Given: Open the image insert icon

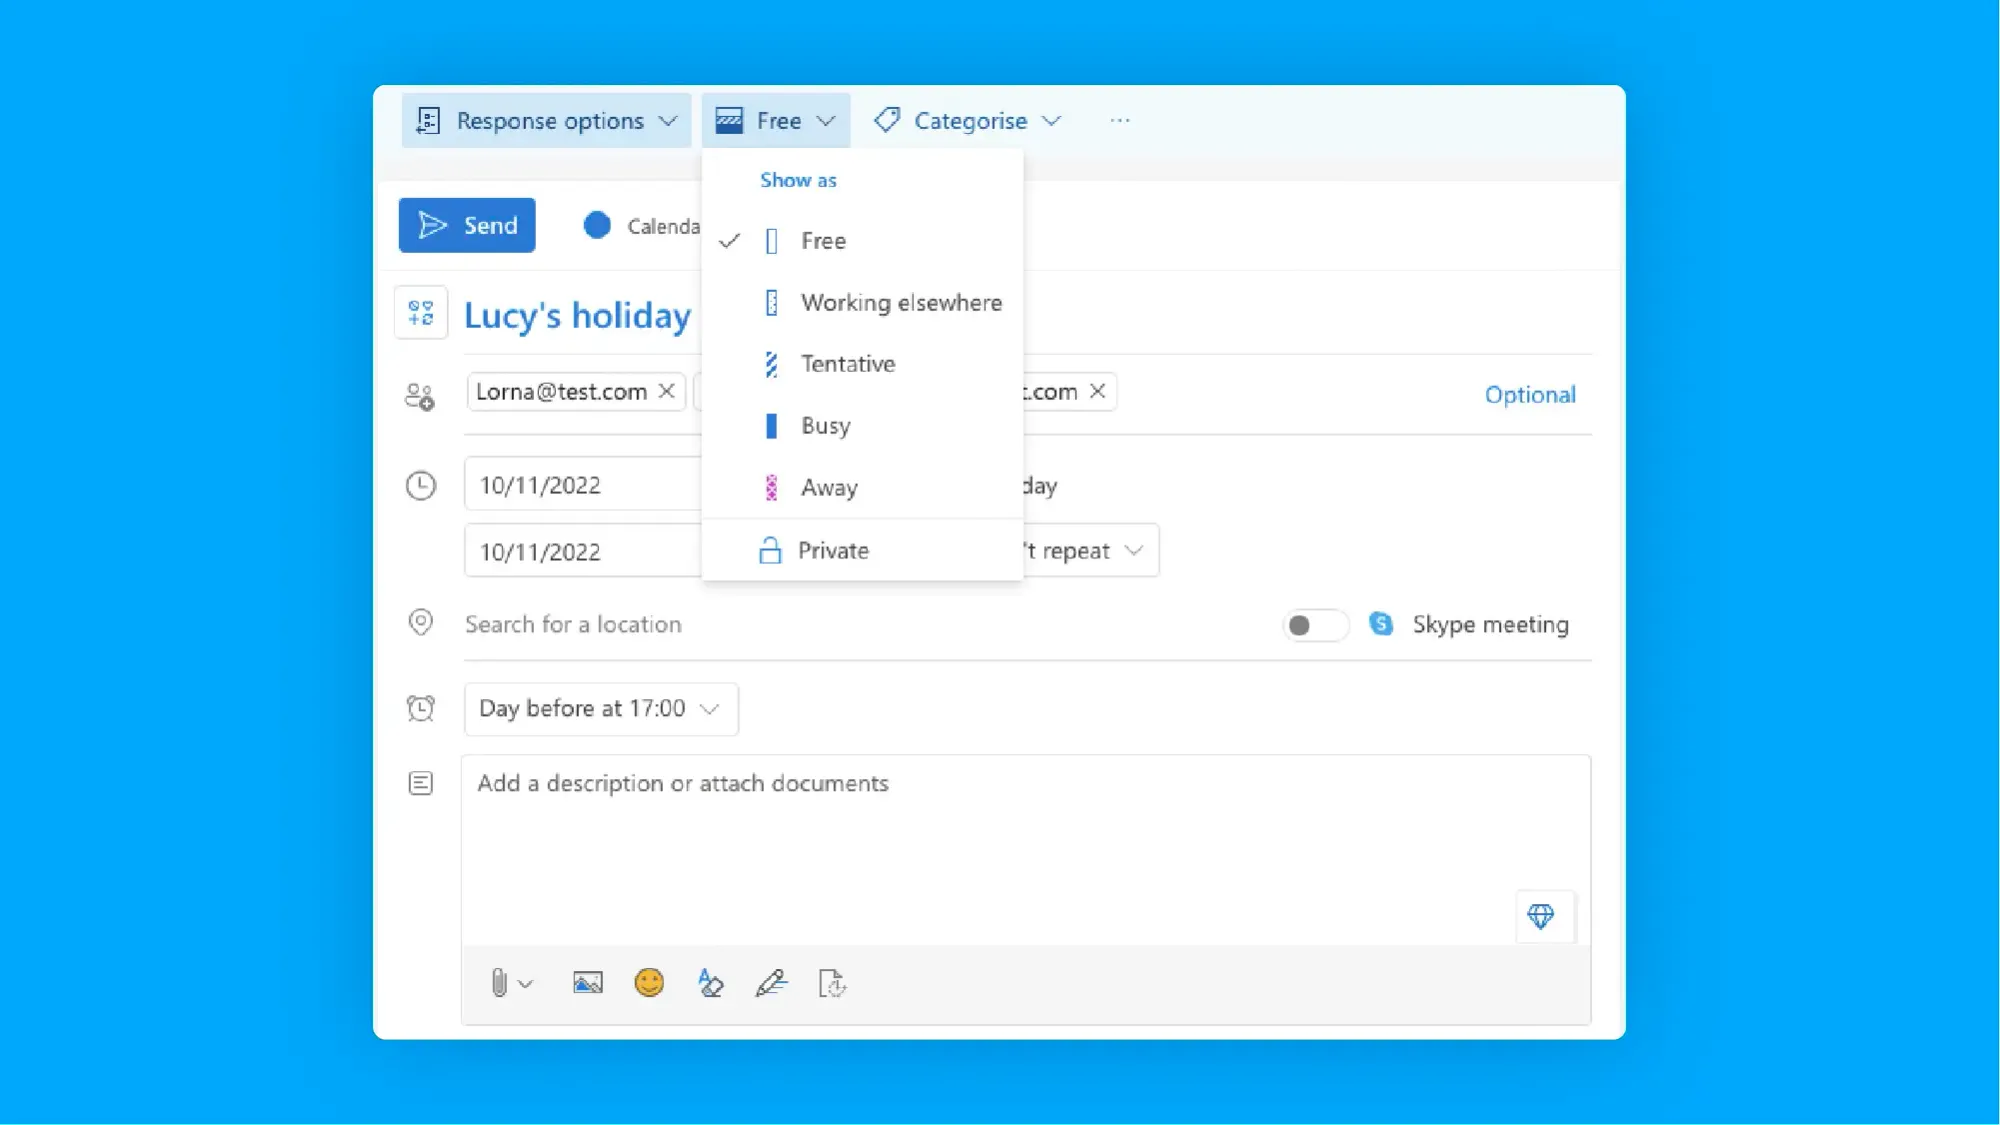Looking at the screenshot, I should point(587,982).
